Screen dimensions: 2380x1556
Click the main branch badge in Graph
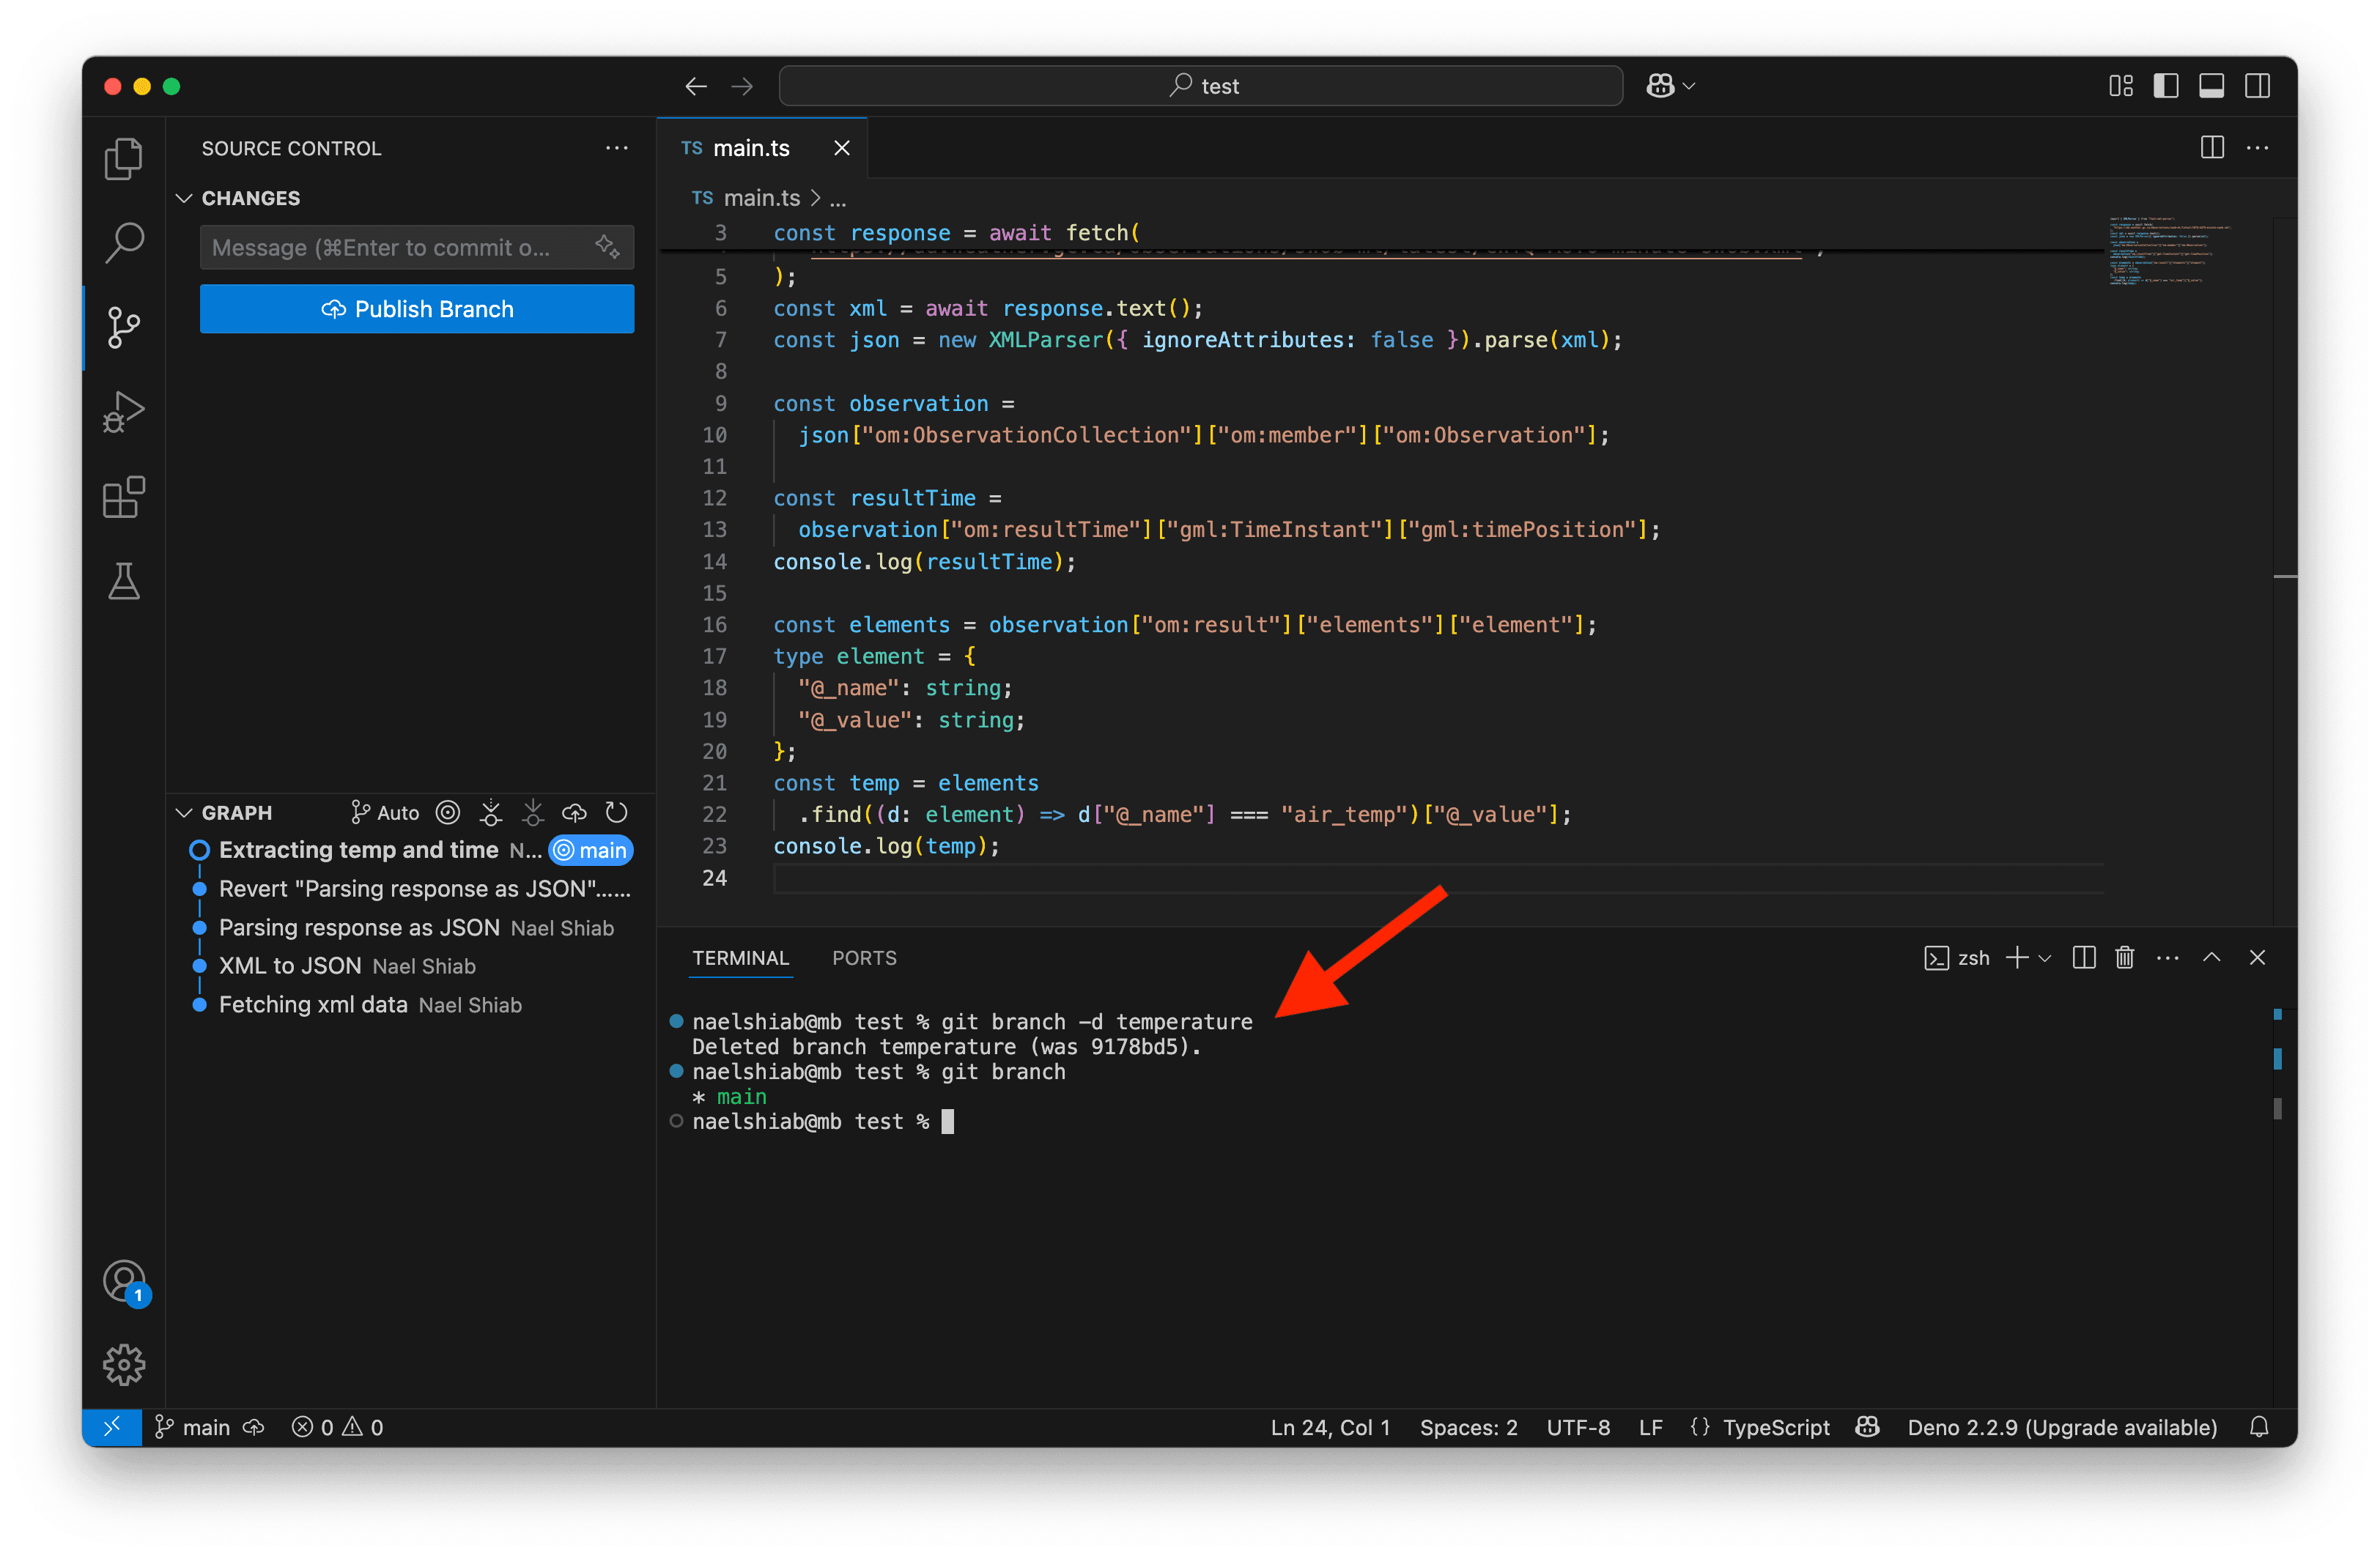click(x=591, y=851)
